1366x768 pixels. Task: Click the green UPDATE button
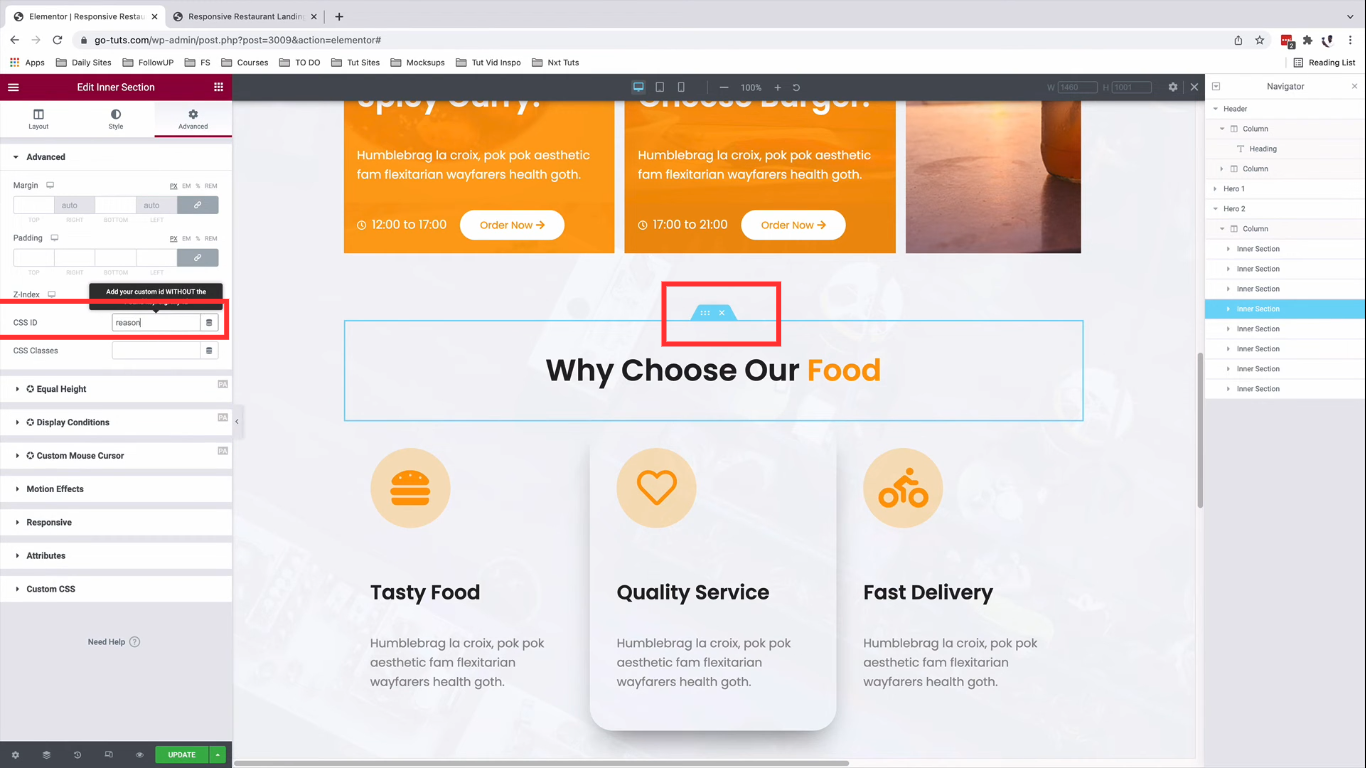tap(182, 755)
